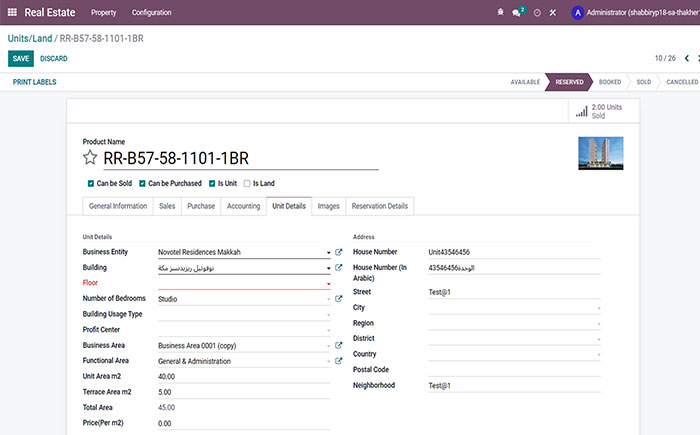
Task: Open the Country dropdown
Action: click(x=598, y=355)
